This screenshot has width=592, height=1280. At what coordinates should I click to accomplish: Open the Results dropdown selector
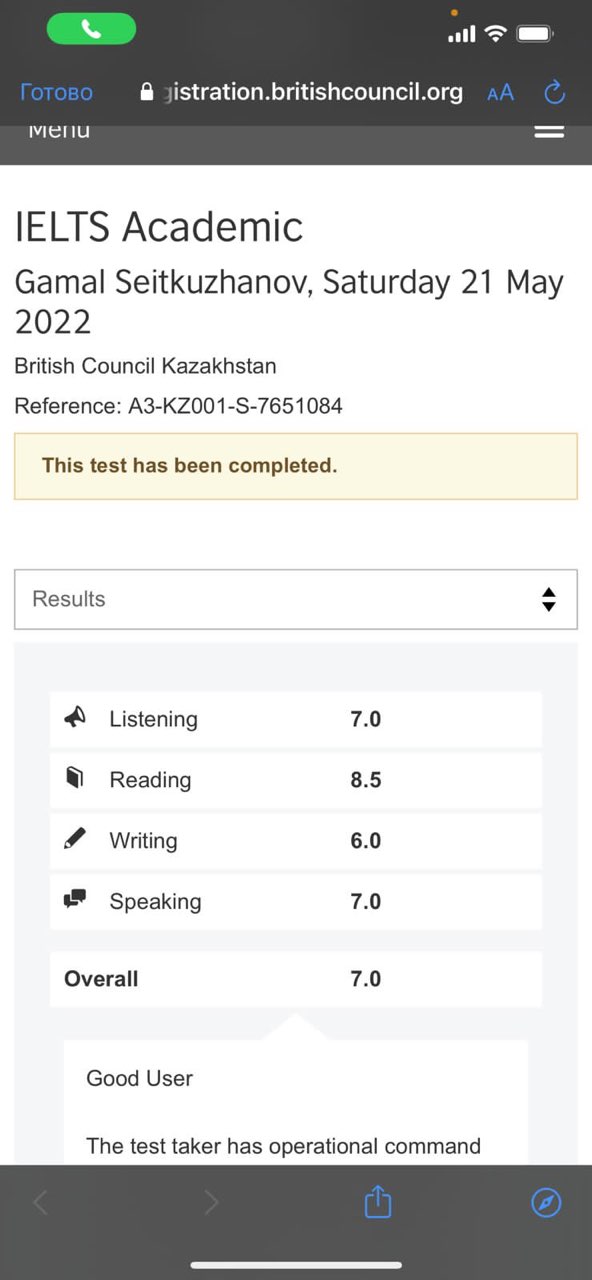coord(296,599)
